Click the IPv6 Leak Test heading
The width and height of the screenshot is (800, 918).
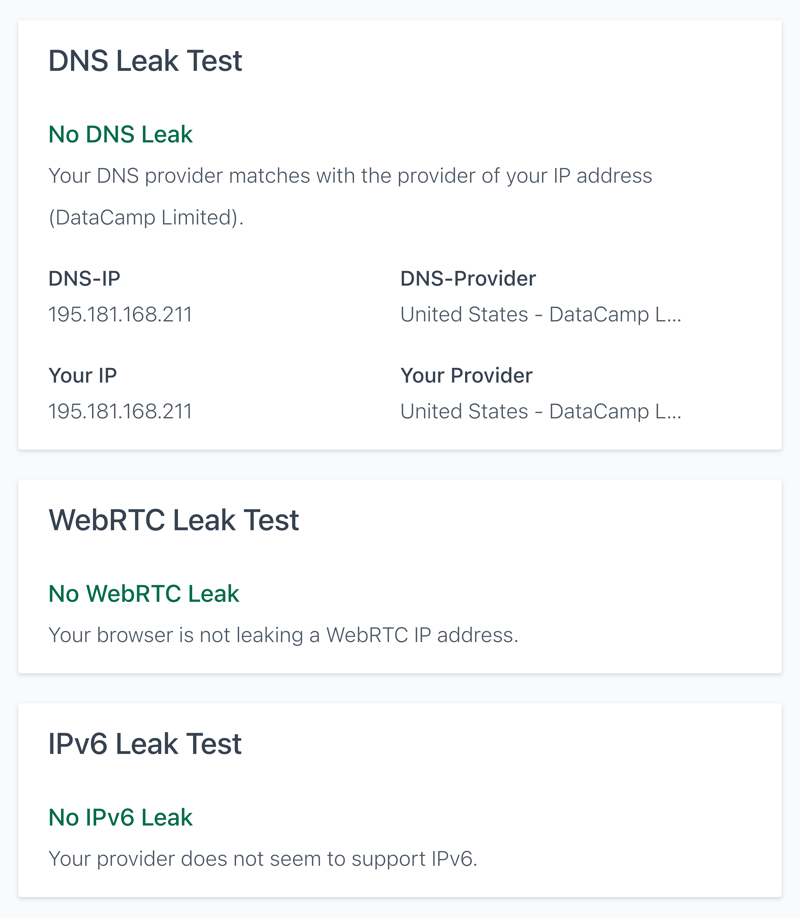coord(145,744)
